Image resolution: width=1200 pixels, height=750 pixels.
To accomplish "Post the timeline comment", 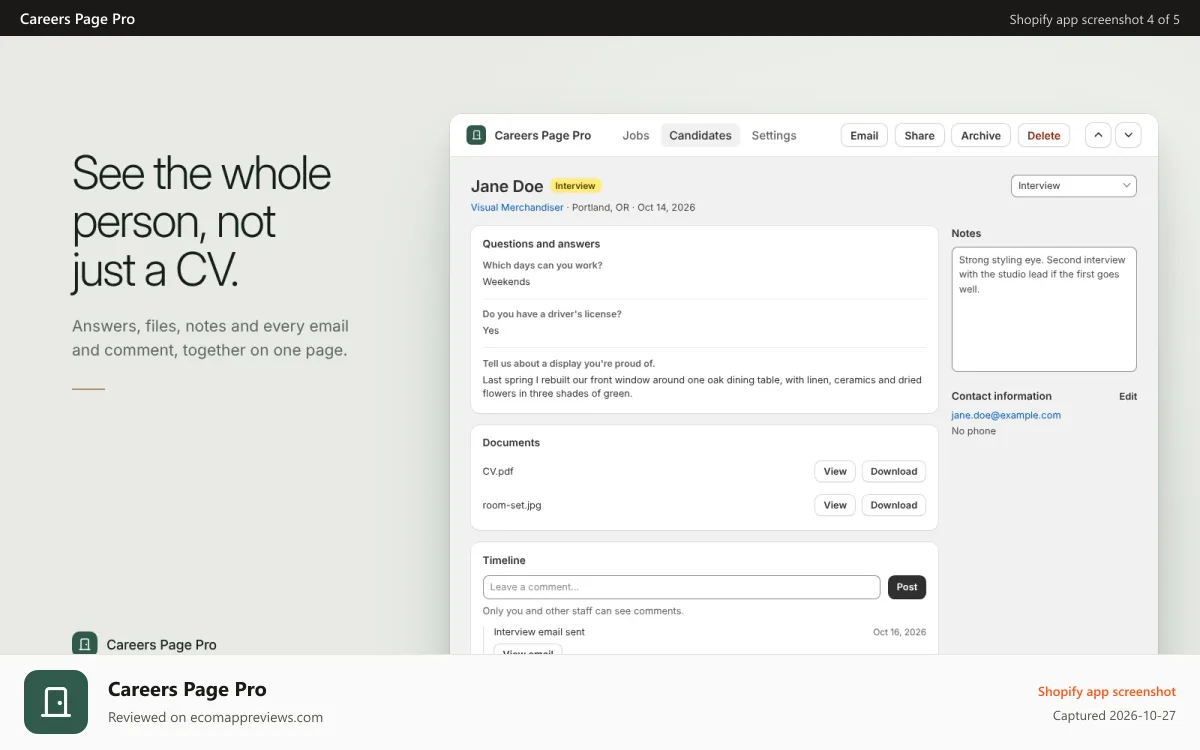I will tap(907, 587).
